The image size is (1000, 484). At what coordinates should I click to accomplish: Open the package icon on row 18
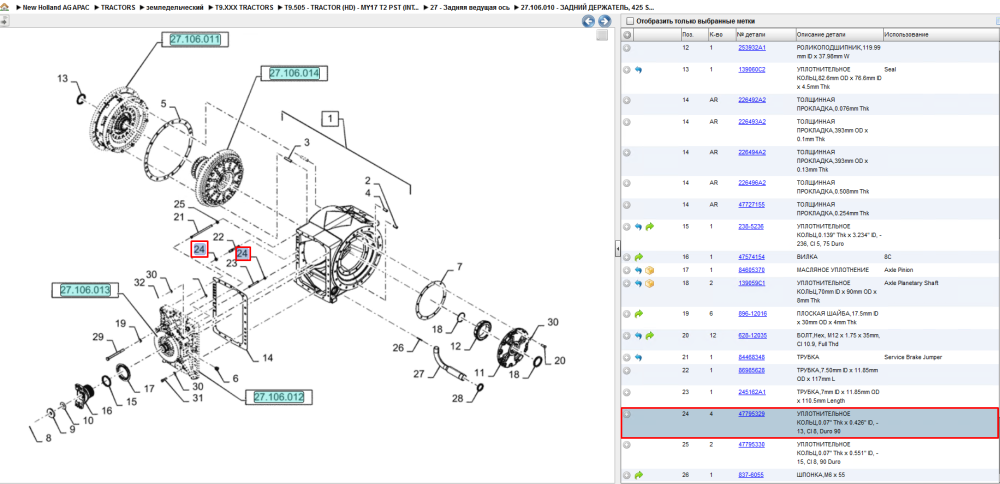tap(650, 282)
